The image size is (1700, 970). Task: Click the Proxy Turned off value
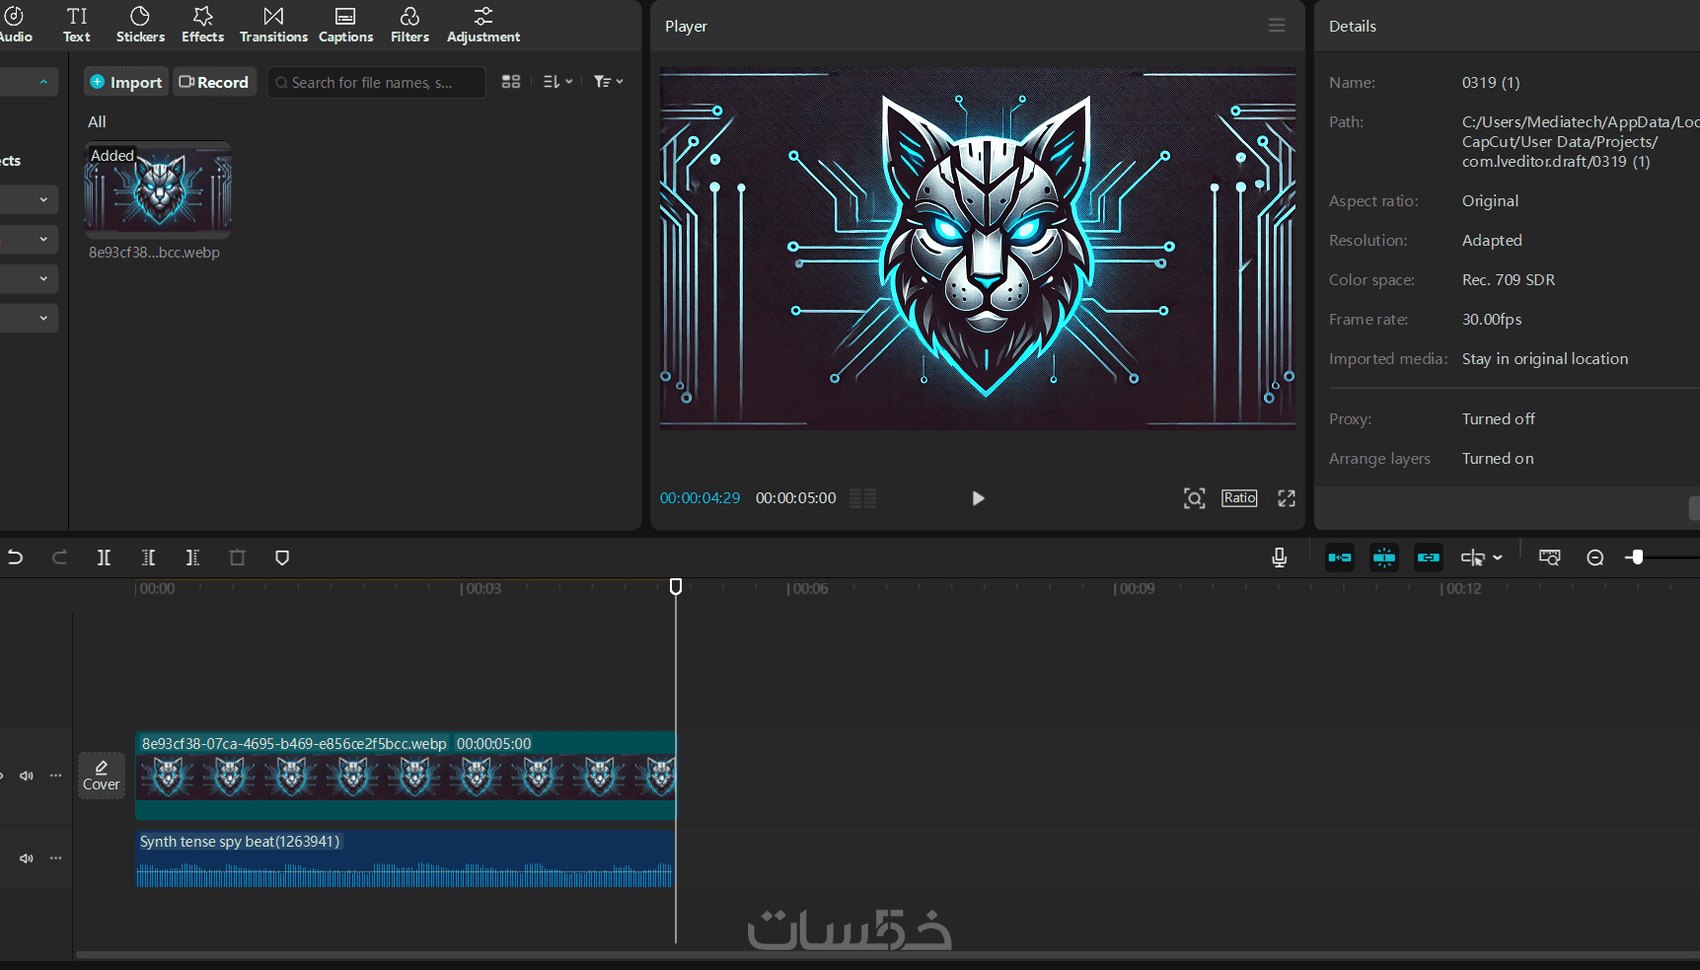[1498, 419]
